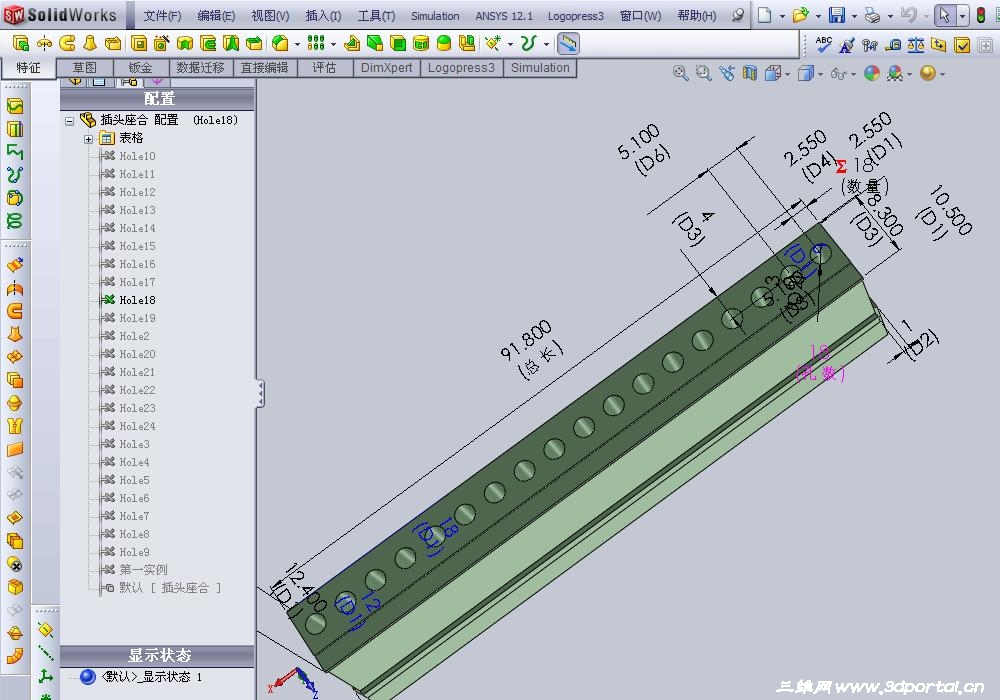Click the Section View icon
Viewport: 1000px width, 700px height.
tap(749, 73)
